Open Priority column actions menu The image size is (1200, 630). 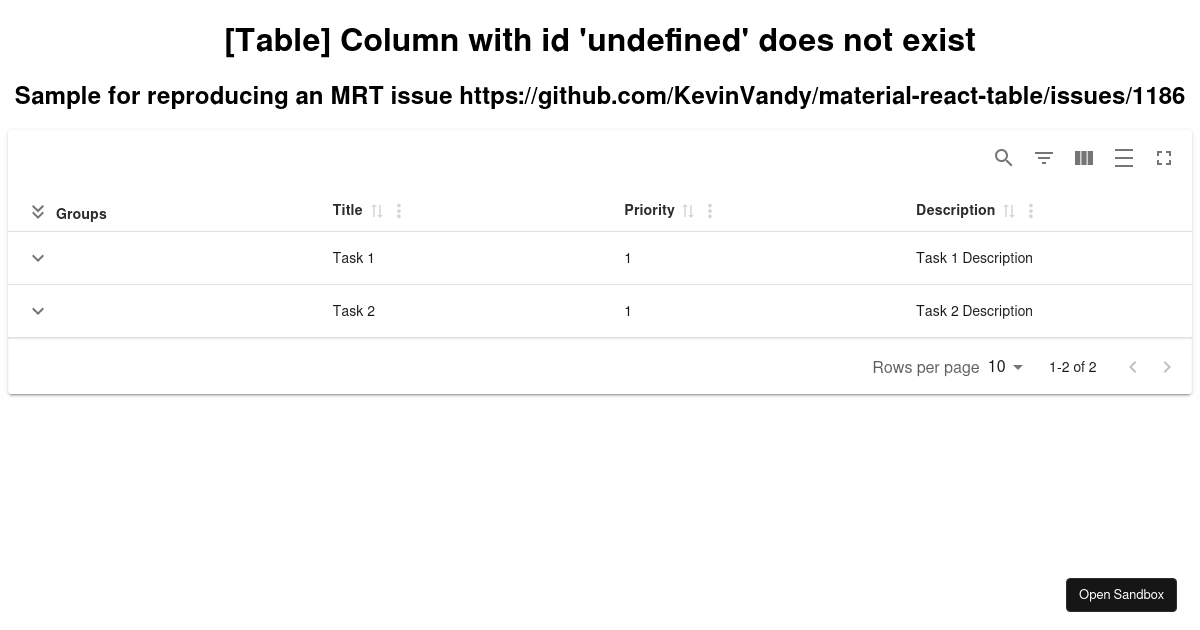pyautogui.click(x=710, y=211)
